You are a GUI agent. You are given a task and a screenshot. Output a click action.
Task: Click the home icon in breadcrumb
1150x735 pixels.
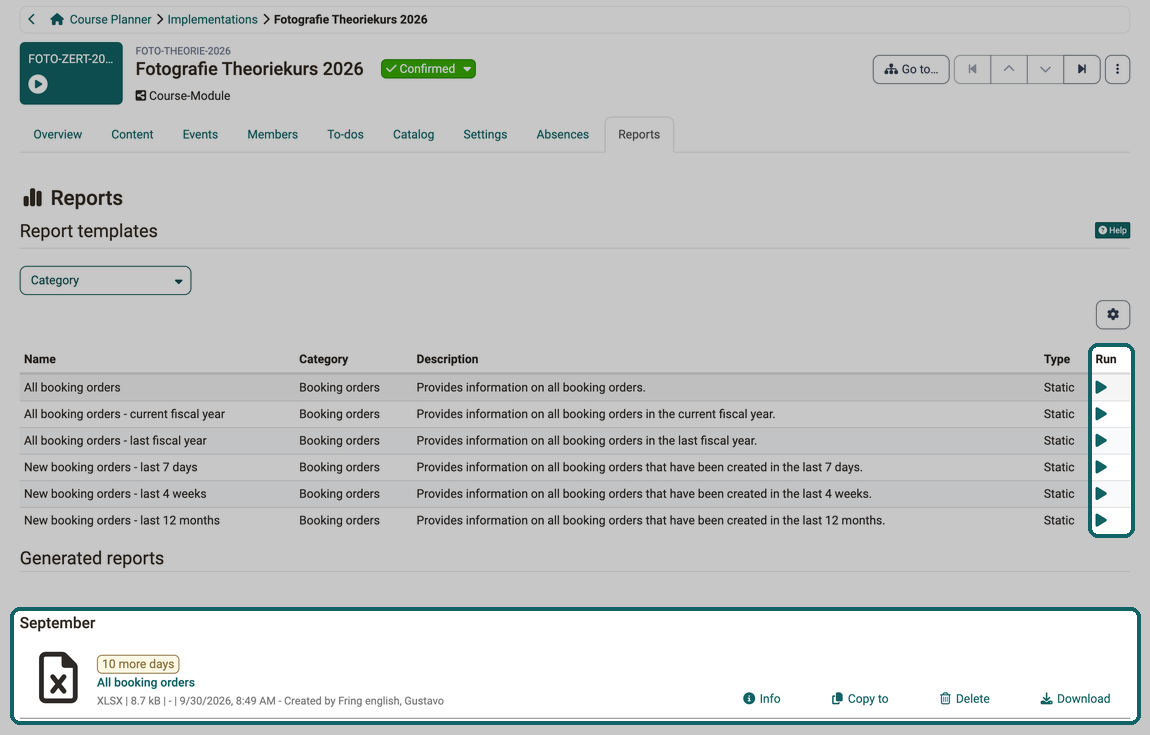tap(56, 19)
